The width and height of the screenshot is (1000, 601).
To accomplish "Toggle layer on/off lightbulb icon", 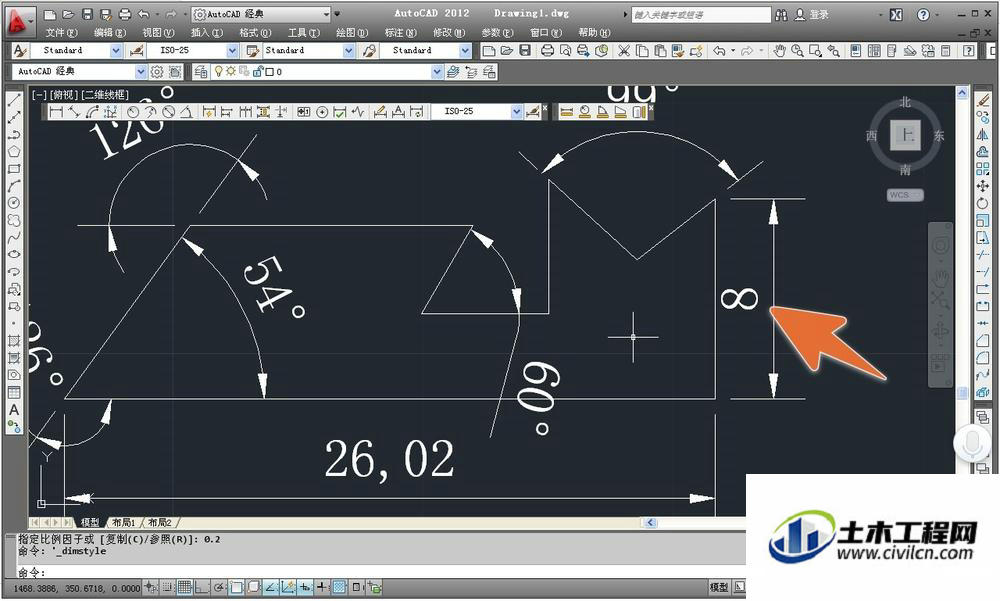I will pyautogui.click(x=219, y=71).
